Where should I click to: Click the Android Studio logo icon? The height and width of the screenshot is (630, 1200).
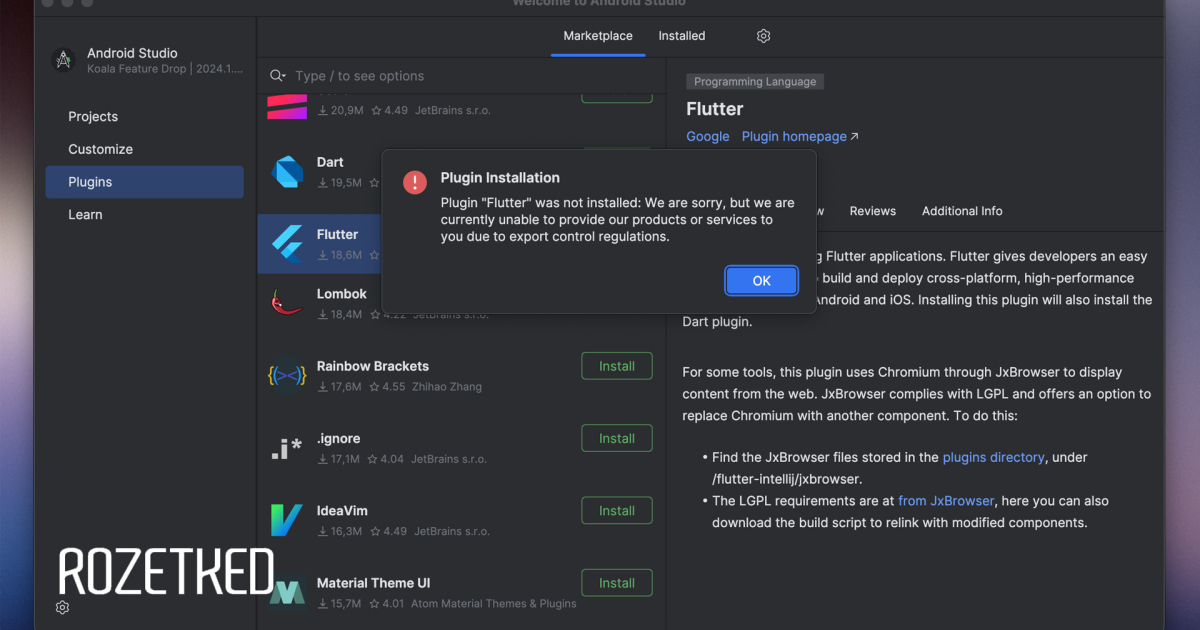(x=64, y=60)
